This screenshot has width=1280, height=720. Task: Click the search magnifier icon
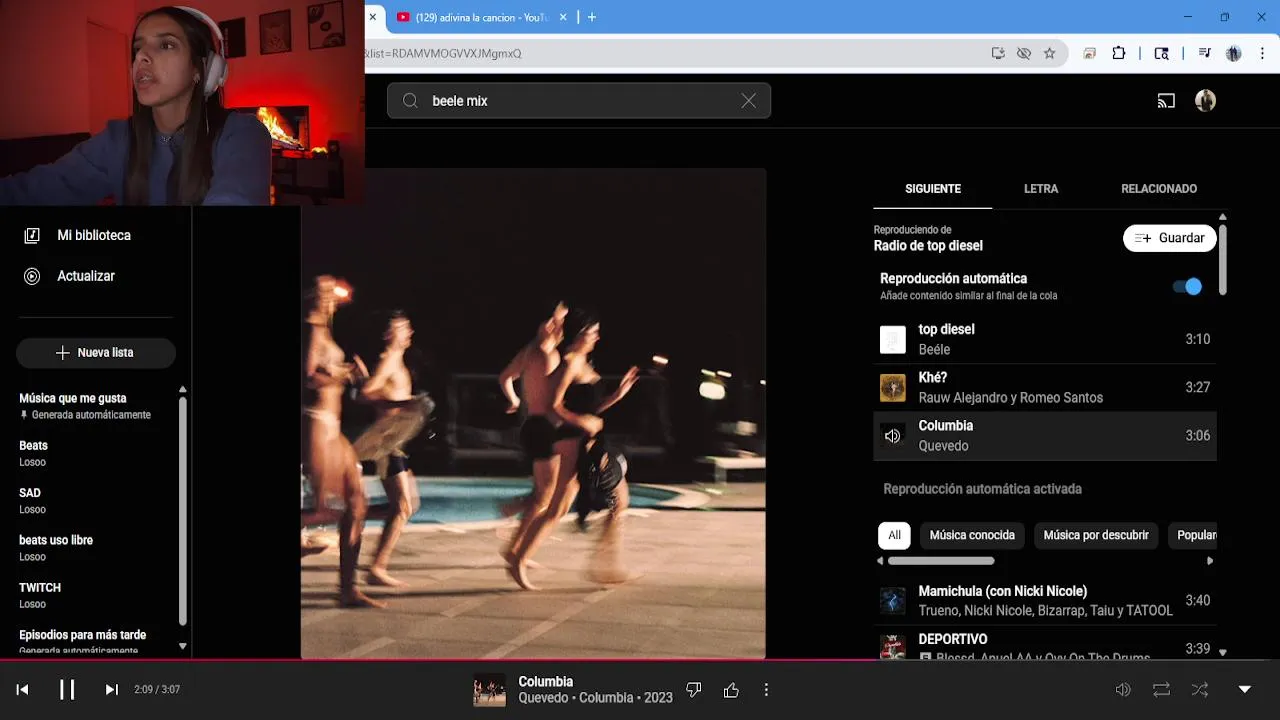tap(410, 100)
